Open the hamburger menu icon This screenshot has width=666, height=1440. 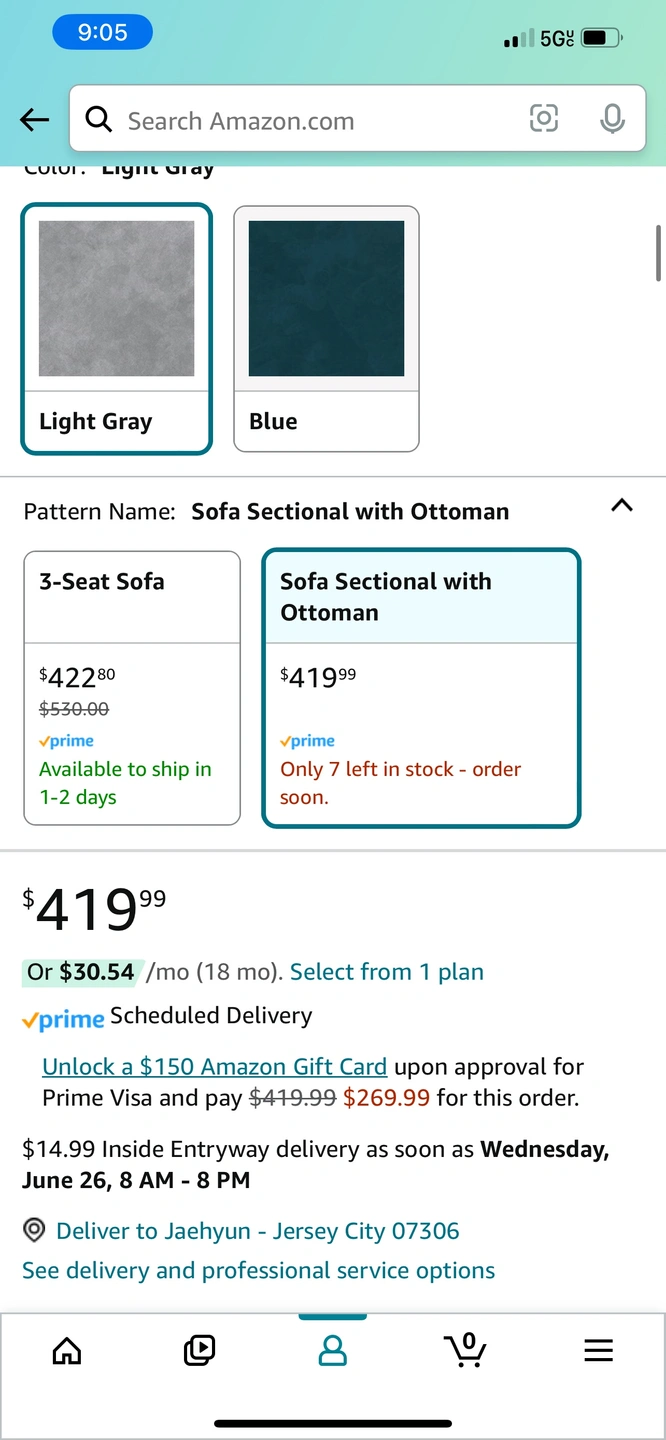tap(598, 1351)
